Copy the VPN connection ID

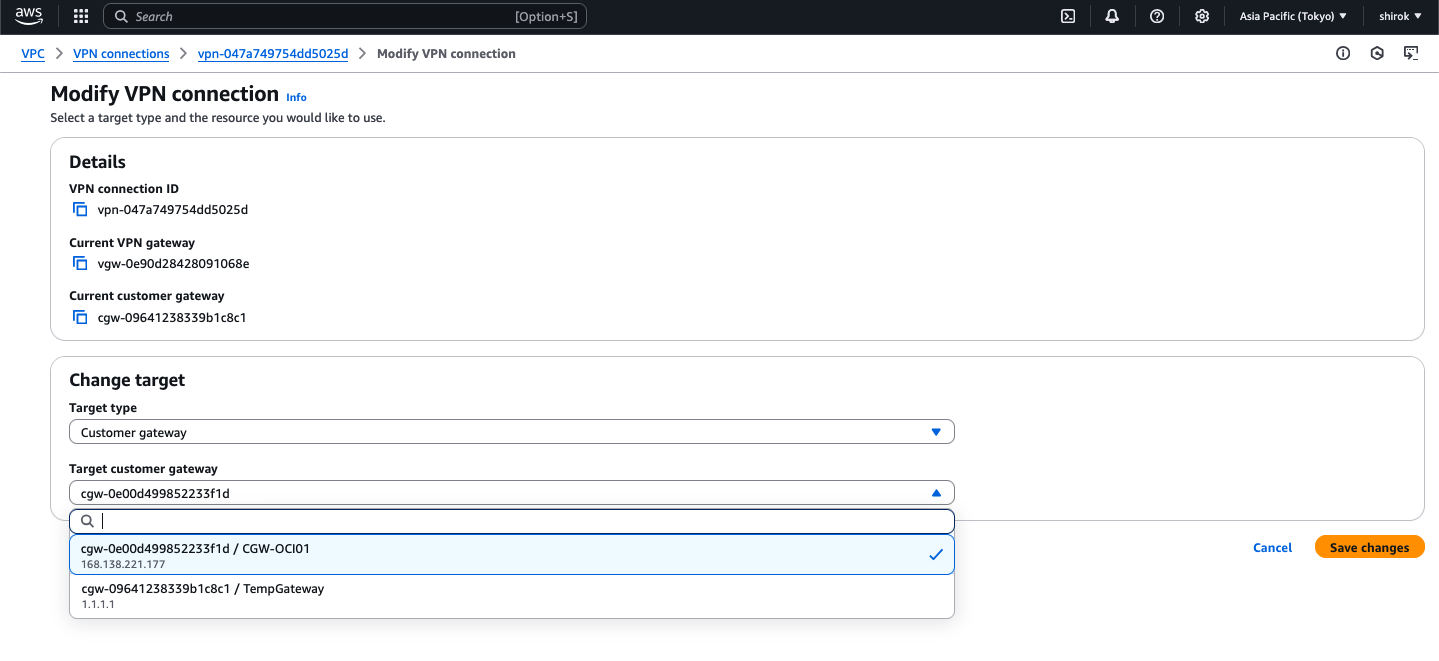tap(80, 209)
